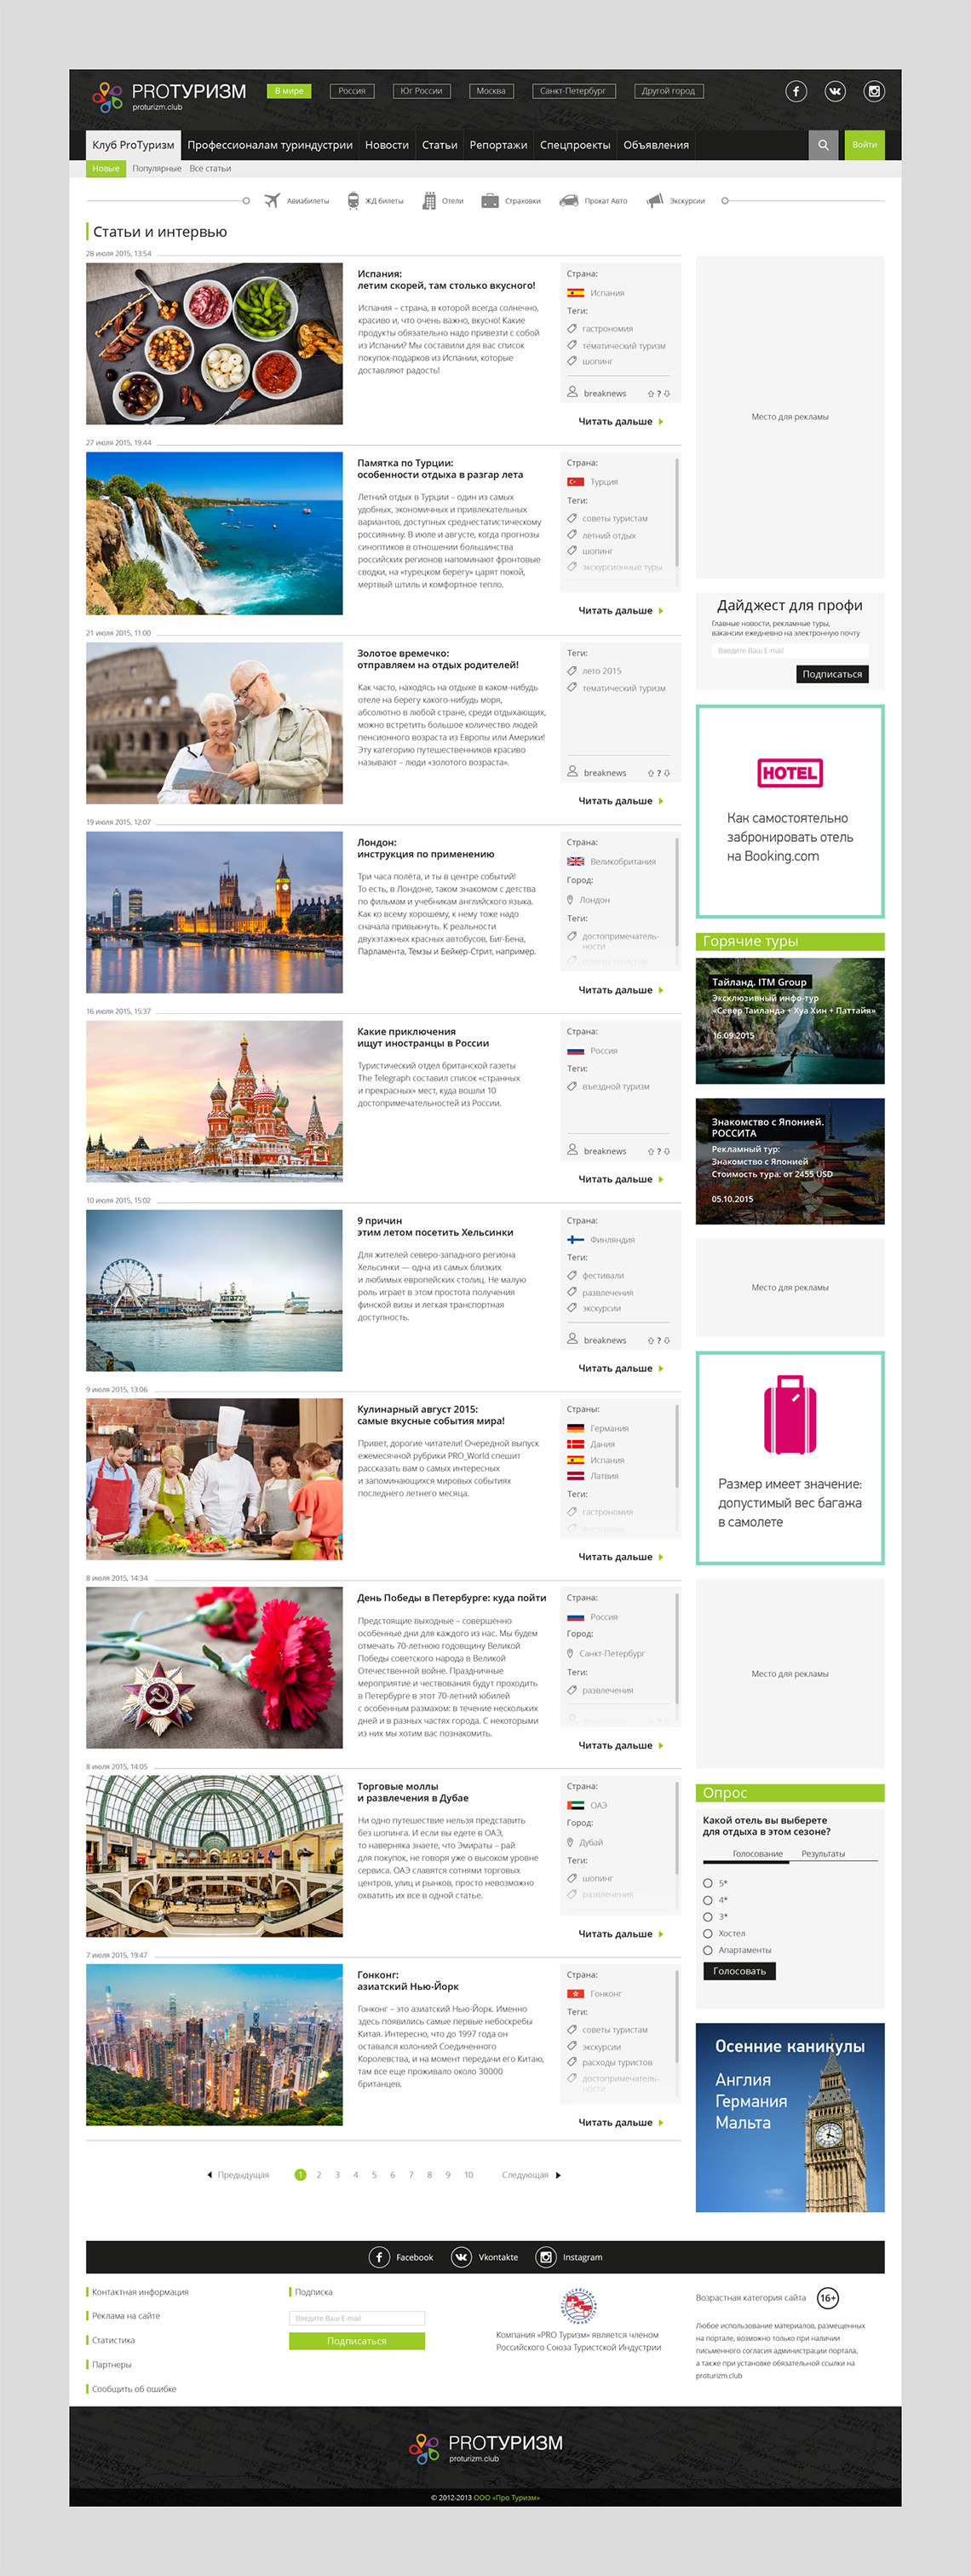Select the 3* poll option
971x2576 pixels.
708,1917
